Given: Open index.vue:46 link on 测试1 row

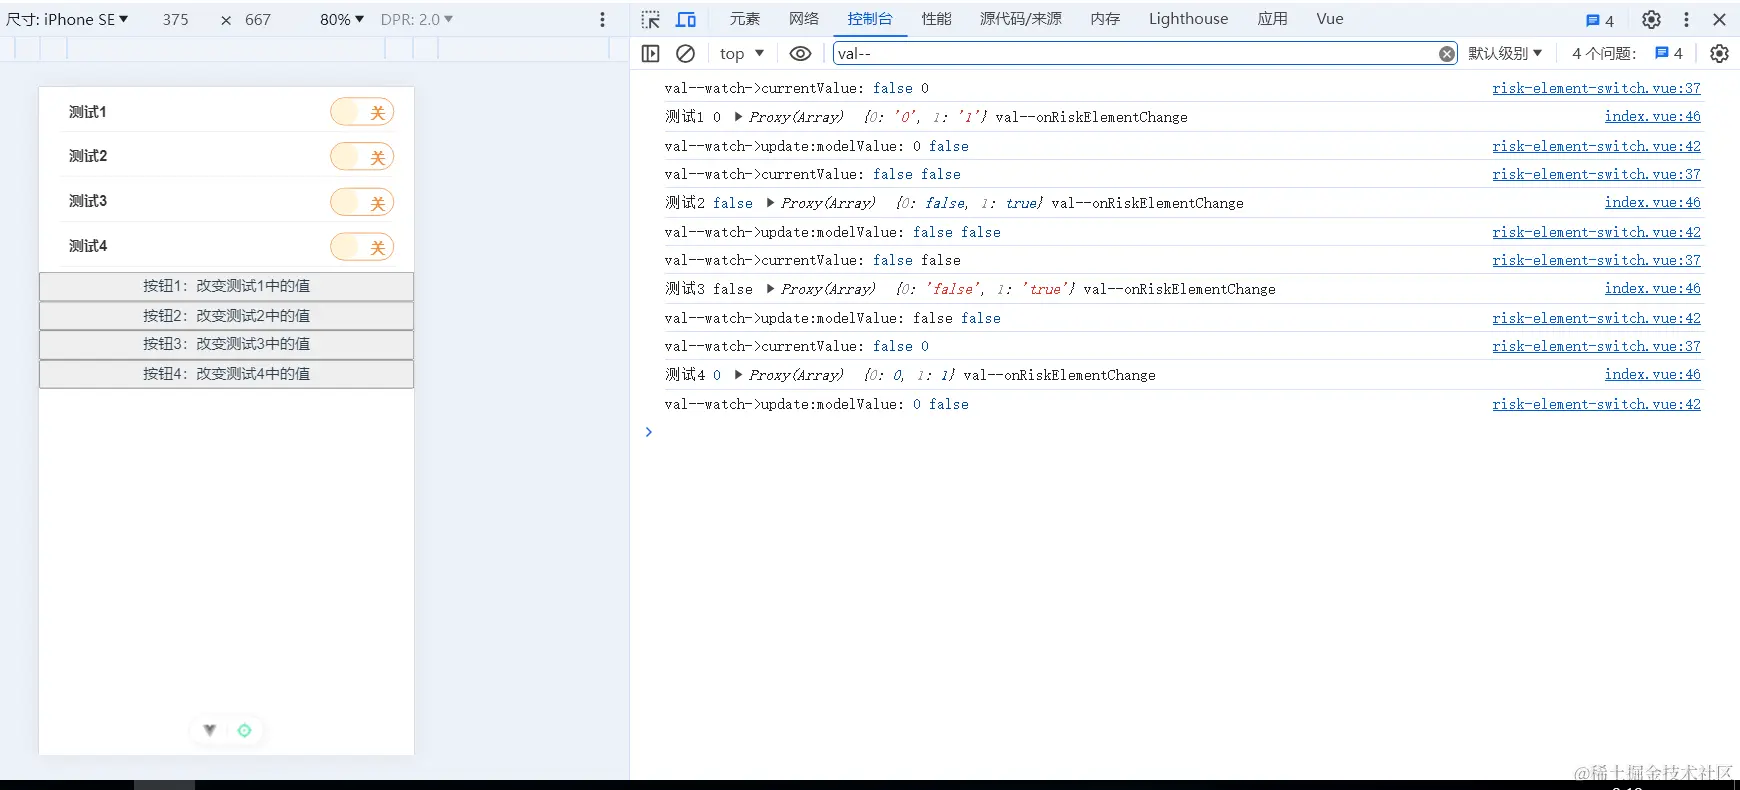Looking at the screenshot, I should [1652, 117].
